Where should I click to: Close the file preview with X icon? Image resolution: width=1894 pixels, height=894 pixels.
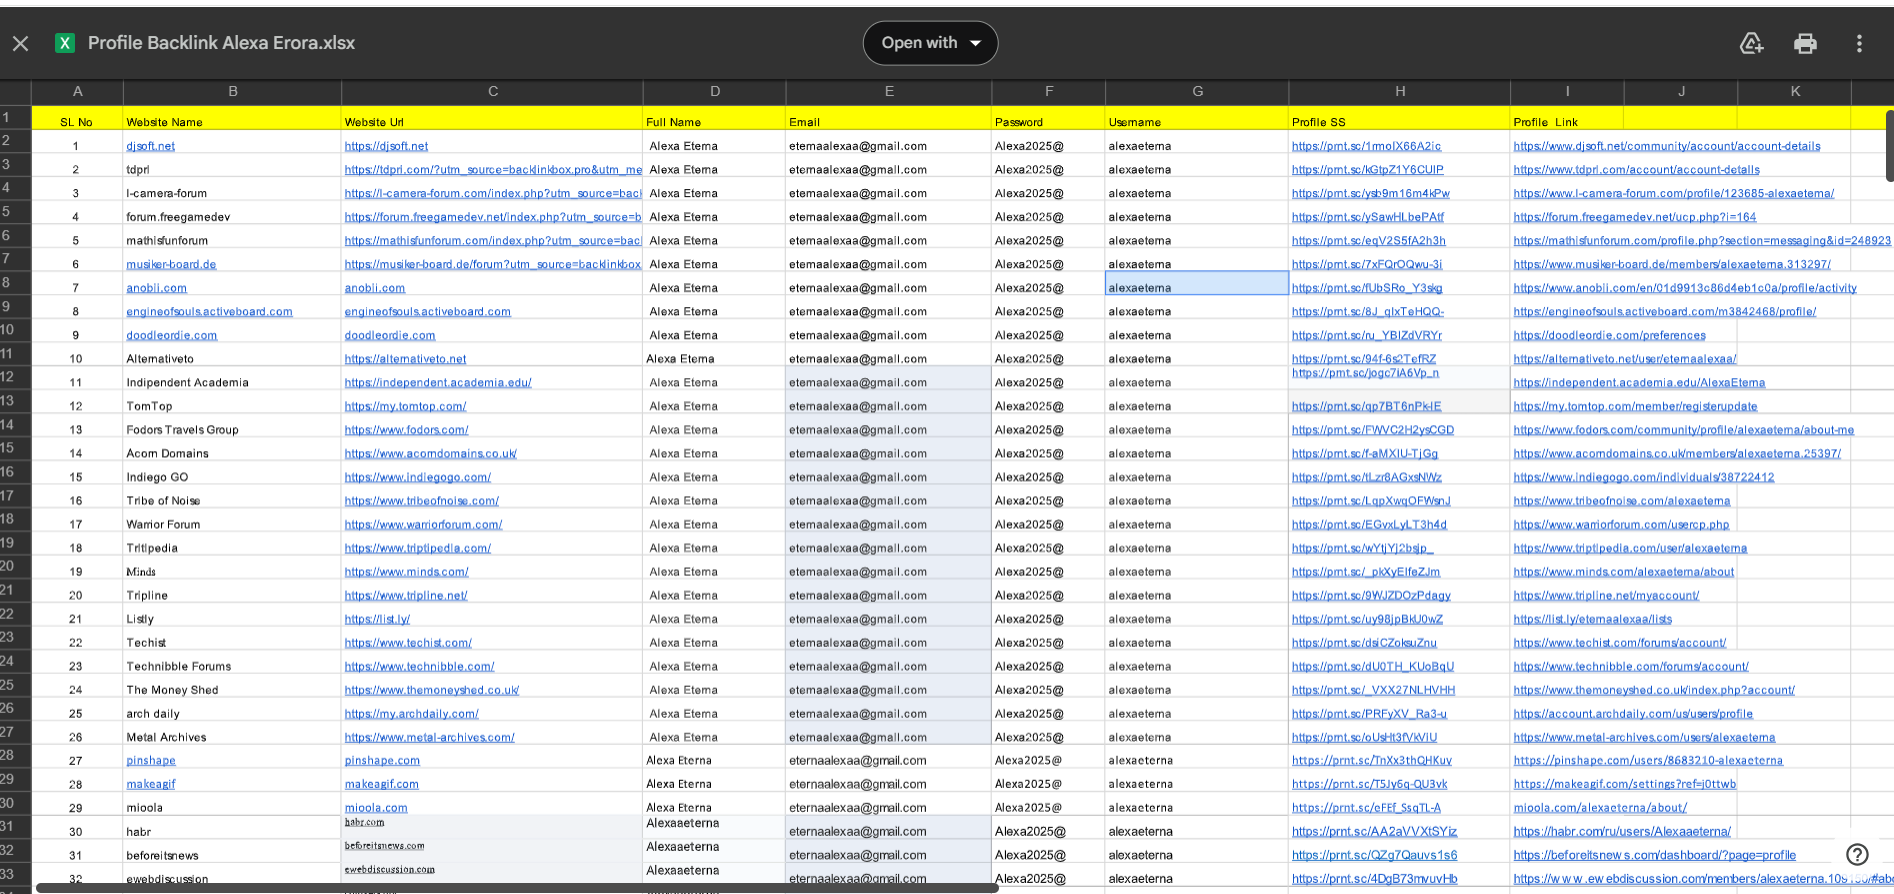[x=21, y=43]
